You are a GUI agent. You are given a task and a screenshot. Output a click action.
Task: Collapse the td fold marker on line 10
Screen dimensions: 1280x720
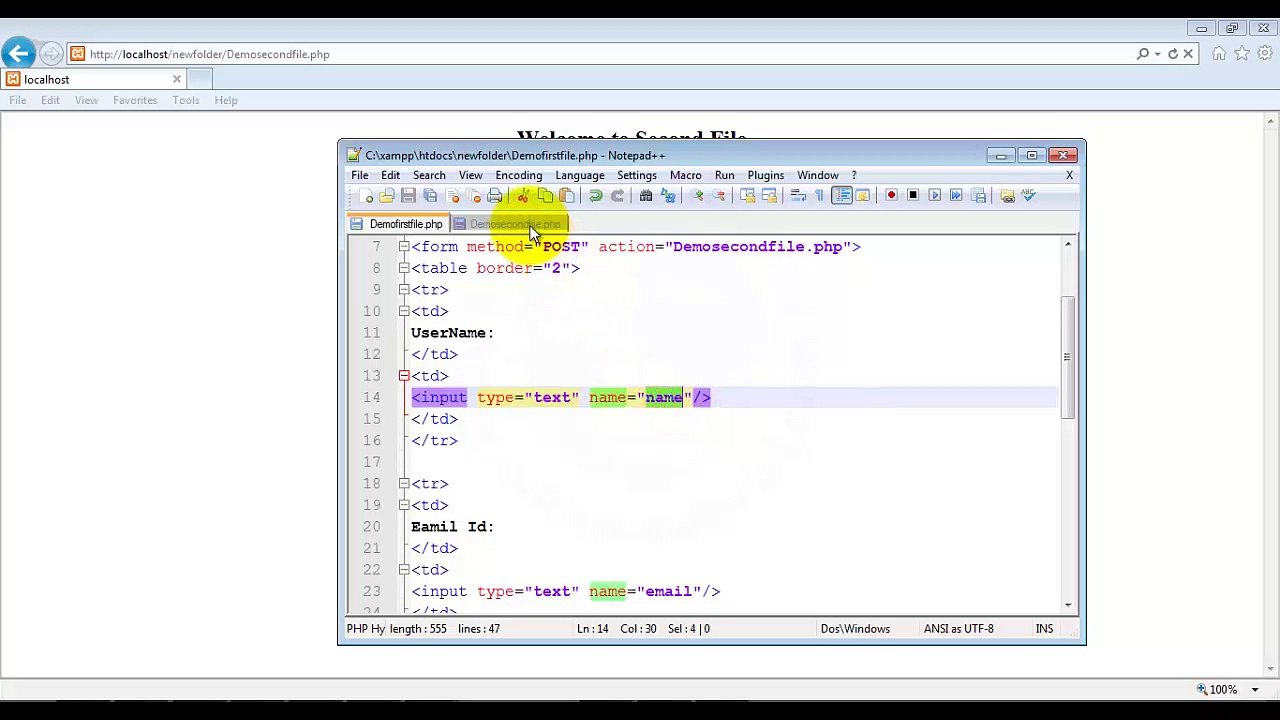404,311
